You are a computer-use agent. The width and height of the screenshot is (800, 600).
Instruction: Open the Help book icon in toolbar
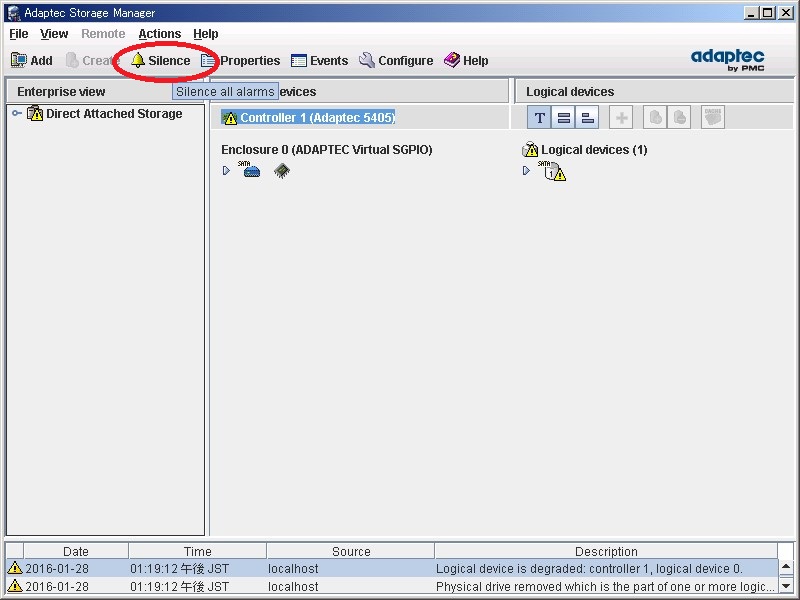466,61
